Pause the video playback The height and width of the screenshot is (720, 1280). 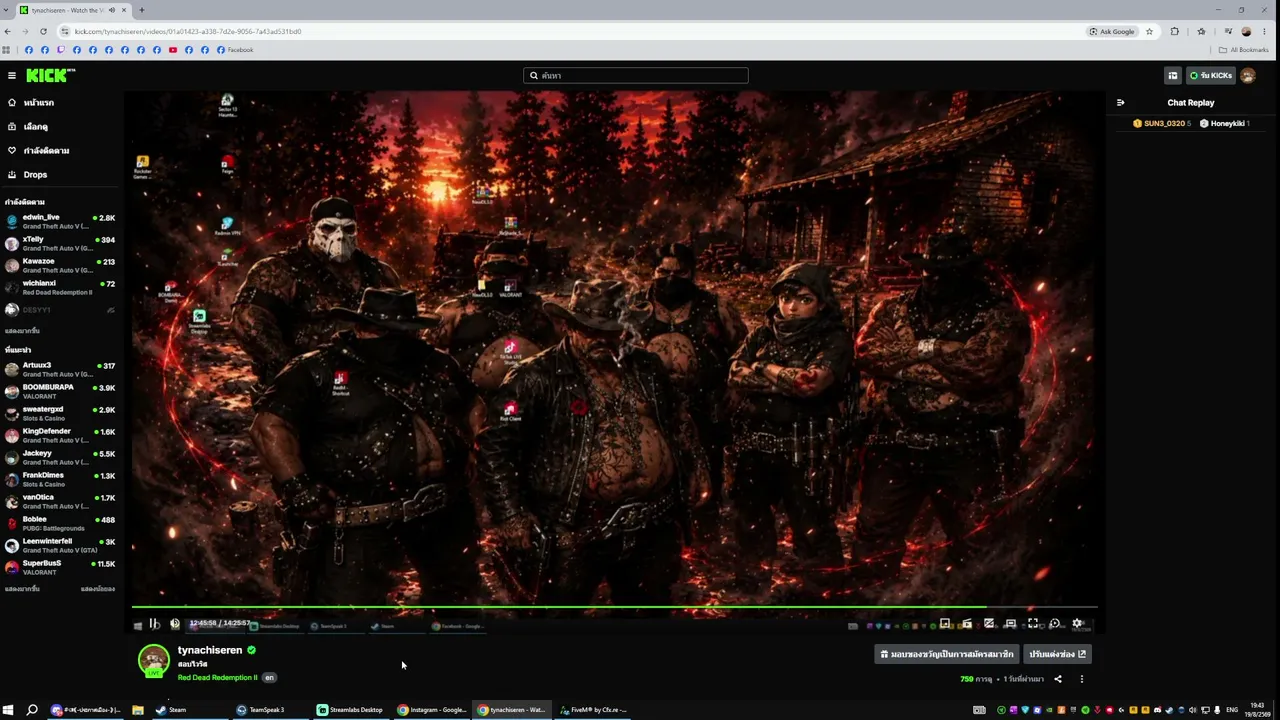(x=154, y=624)
